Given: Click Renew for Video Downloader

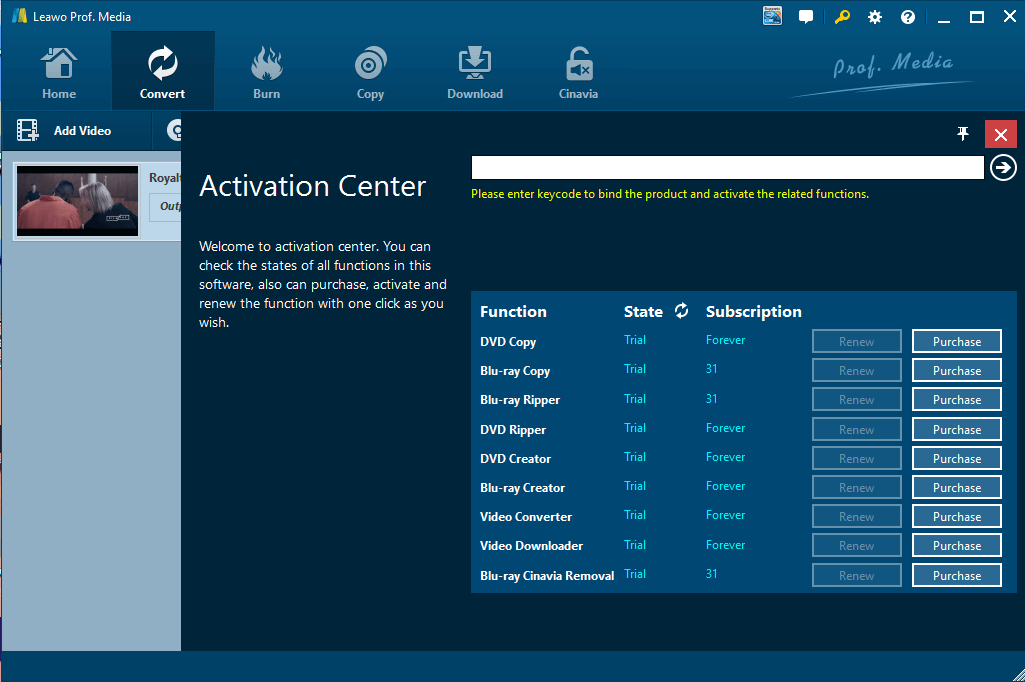Looking at the screenshot, I should (x=856, y=545).
